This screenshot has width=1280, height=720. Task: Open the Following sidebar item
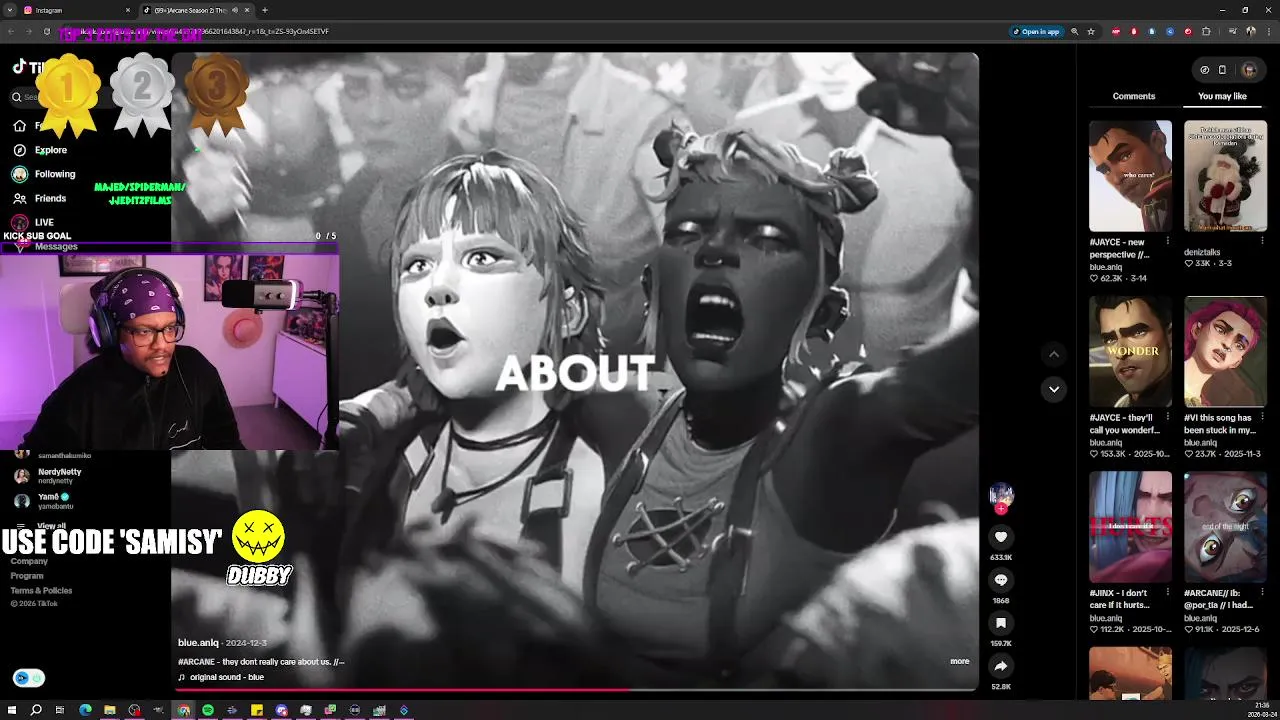point(43,174)
